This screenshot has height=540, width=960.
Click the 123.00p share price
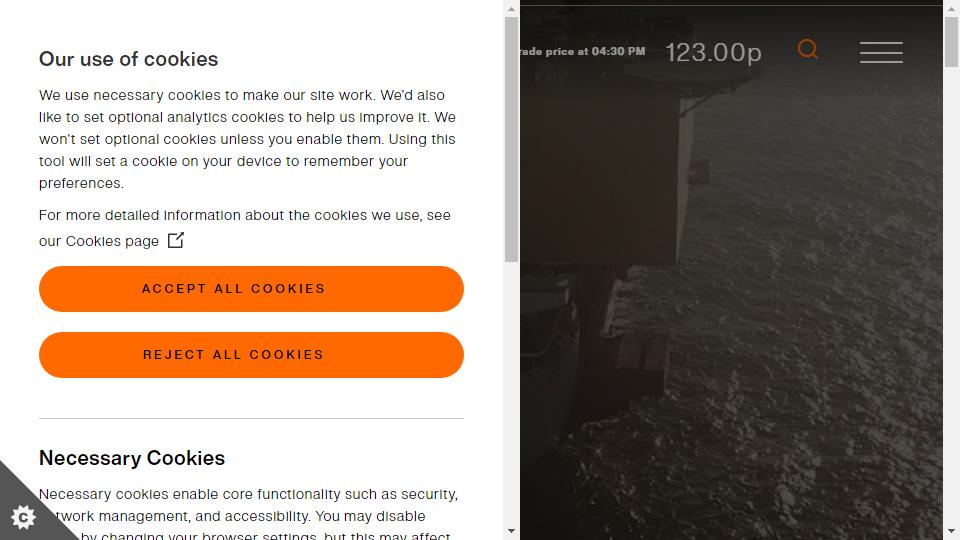pos(713,53)
